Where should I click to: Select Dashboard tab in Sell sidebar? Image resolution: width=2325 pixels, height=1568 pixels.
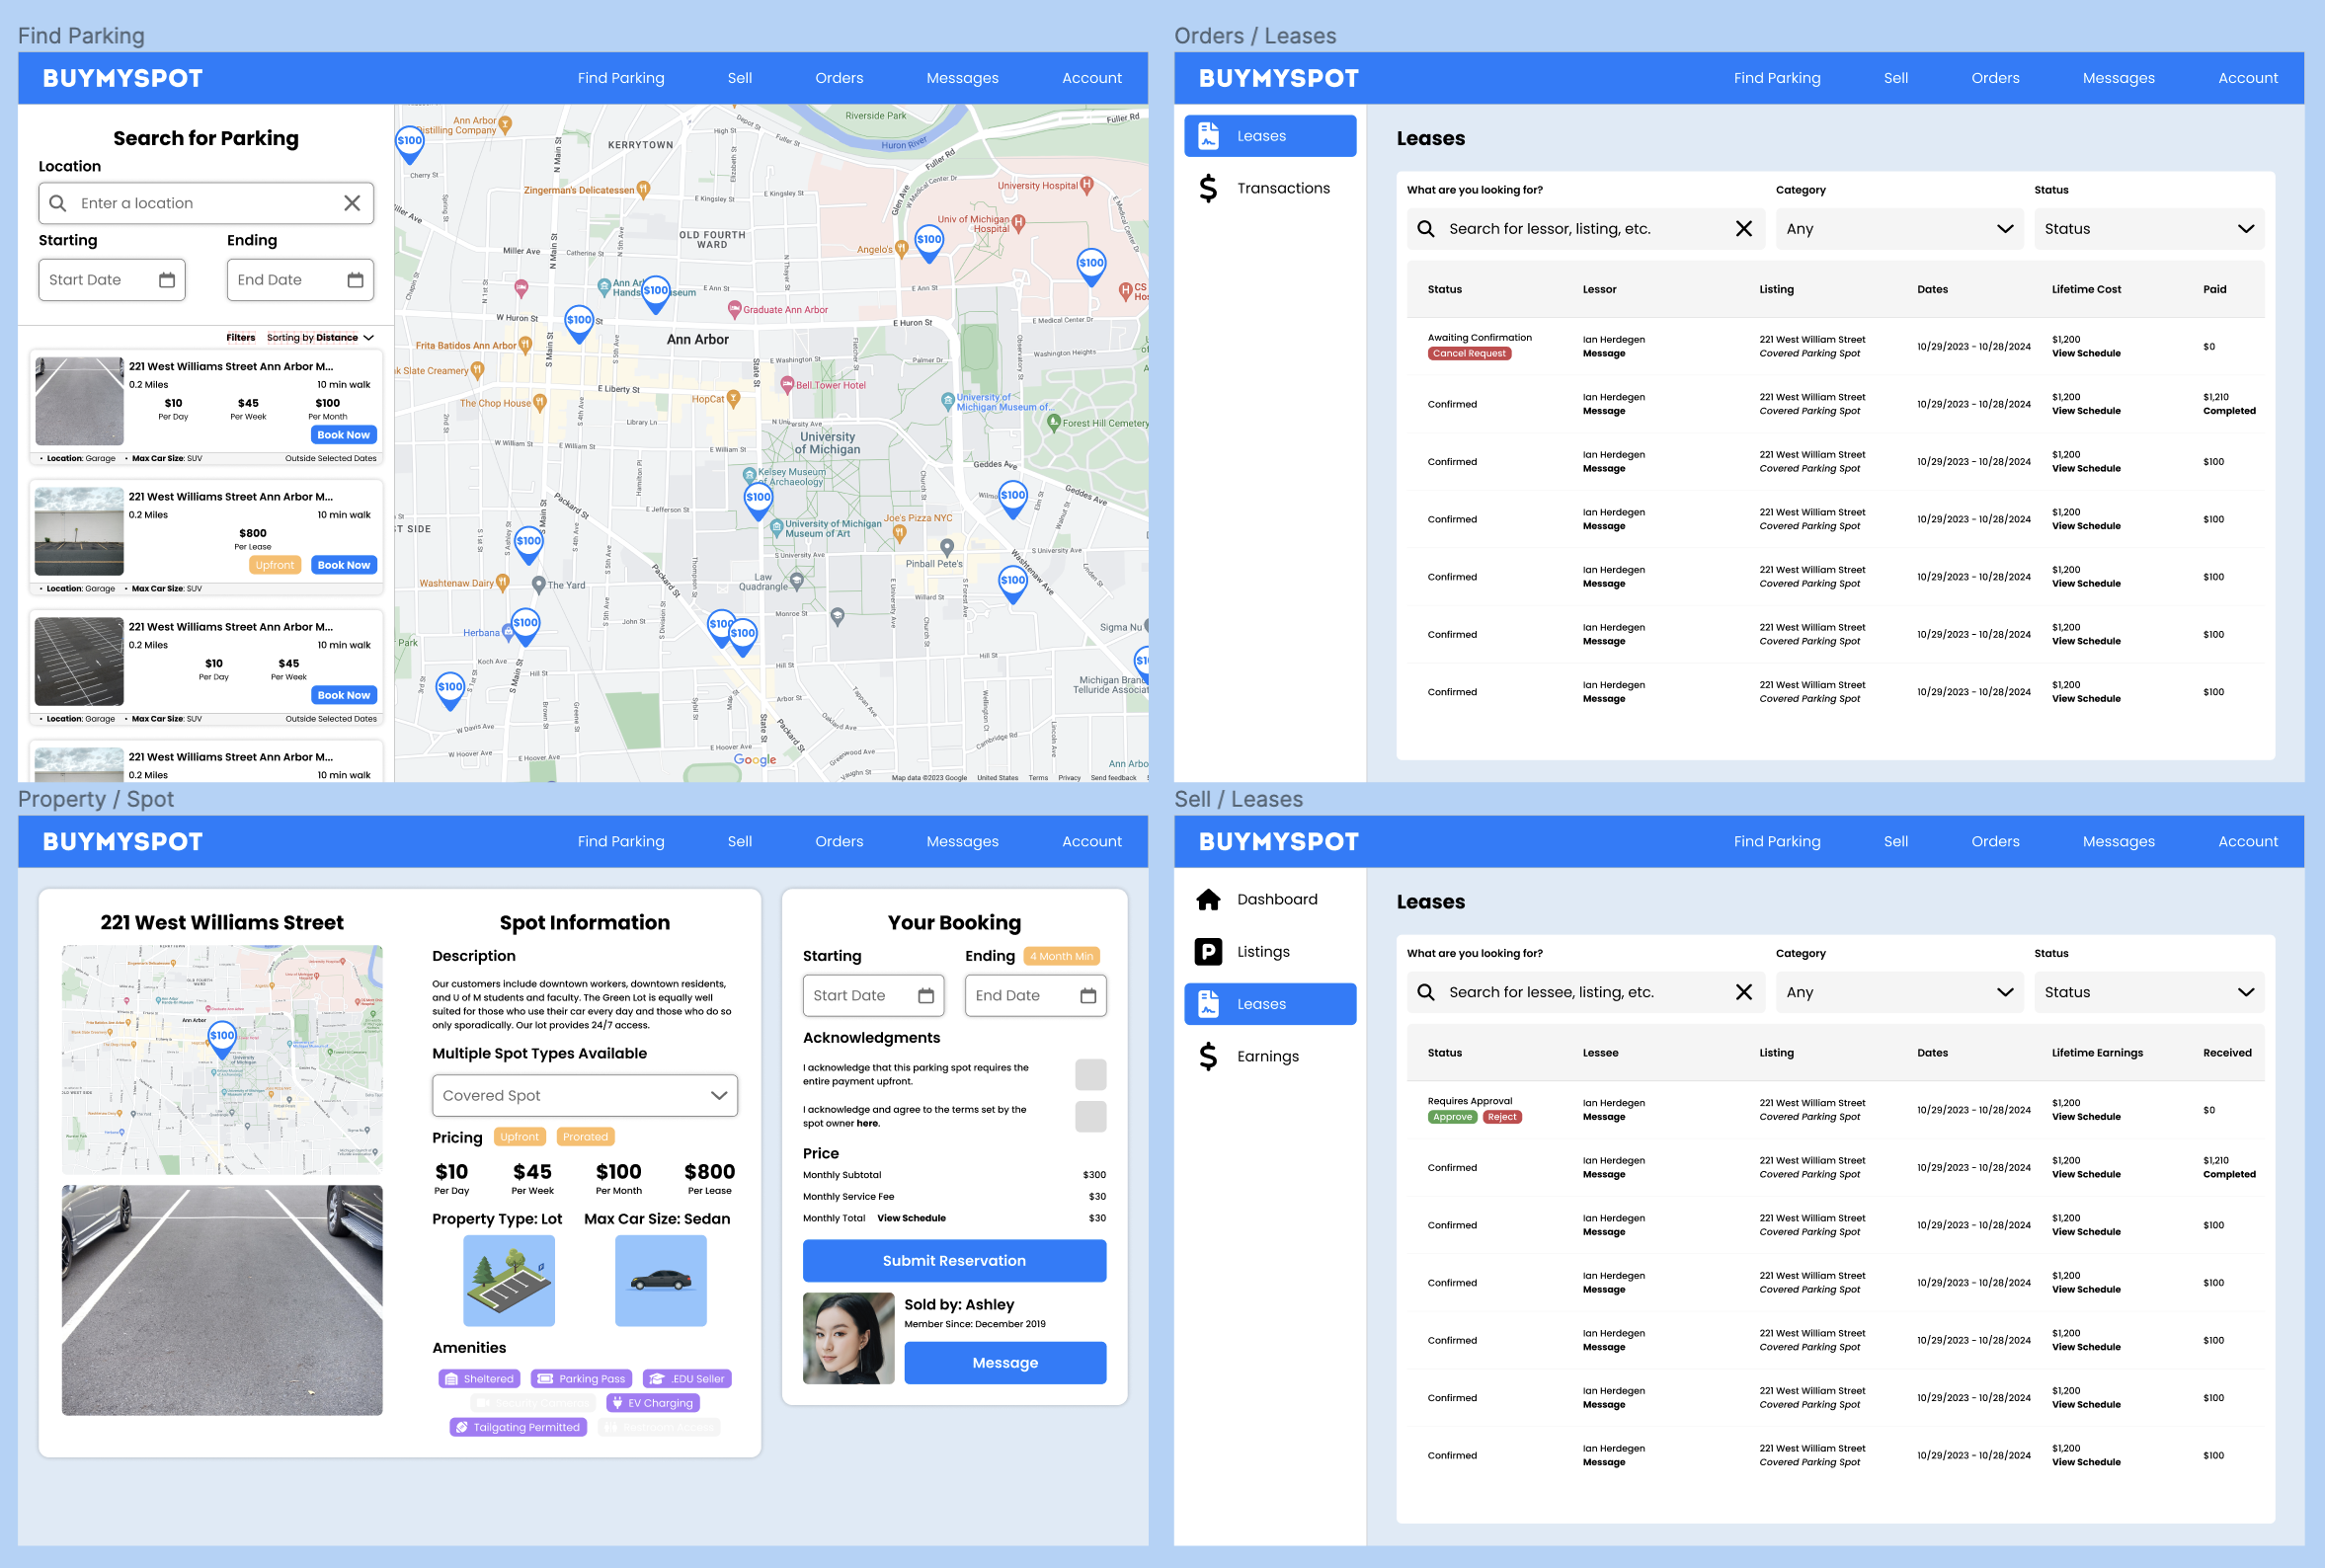tap(1270, 899)
